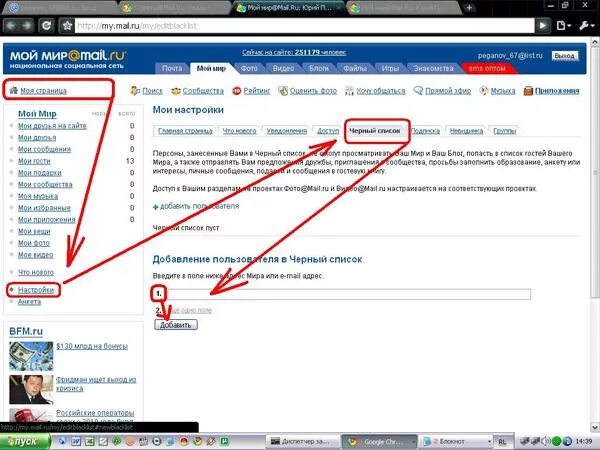Open Мои друзья на сайте in the sidebar

(x=52, y=126)
